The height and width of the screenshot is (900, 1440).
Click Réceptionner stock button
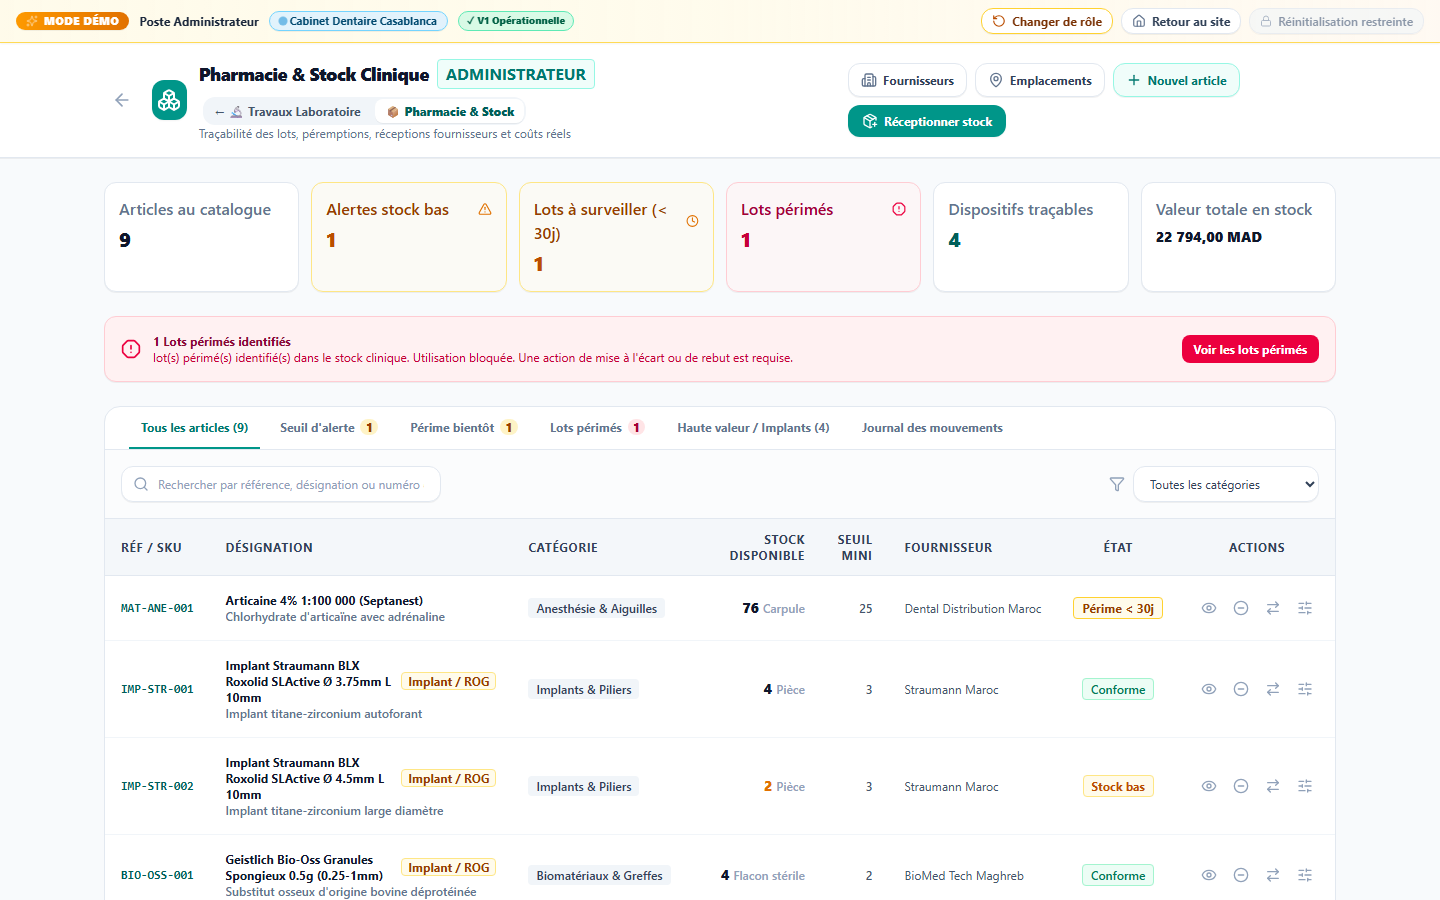pos(927,121)
